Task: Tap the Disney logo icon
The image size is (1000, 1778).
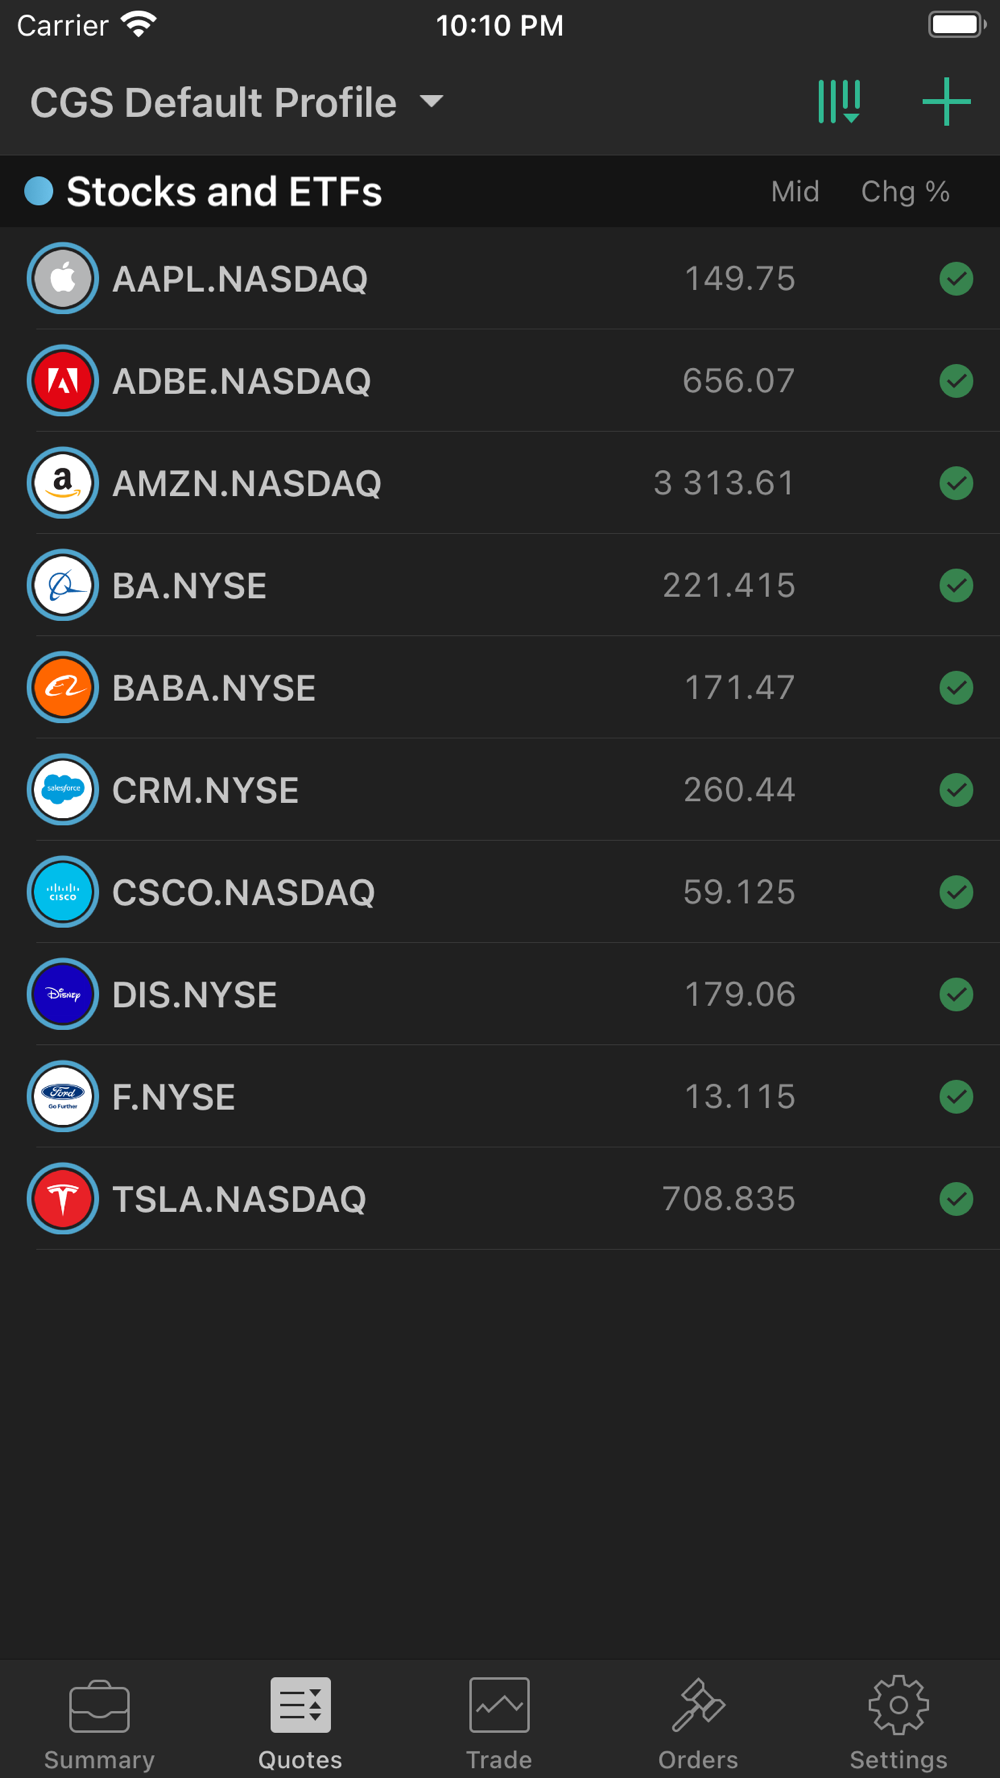Action: [63, 994]
